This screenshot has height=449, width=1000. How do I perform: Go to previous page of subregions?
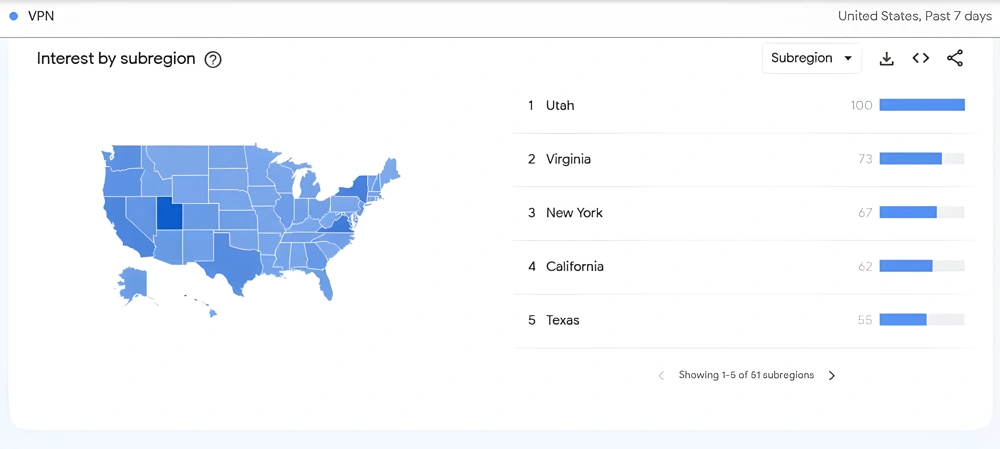click(661, 376)
